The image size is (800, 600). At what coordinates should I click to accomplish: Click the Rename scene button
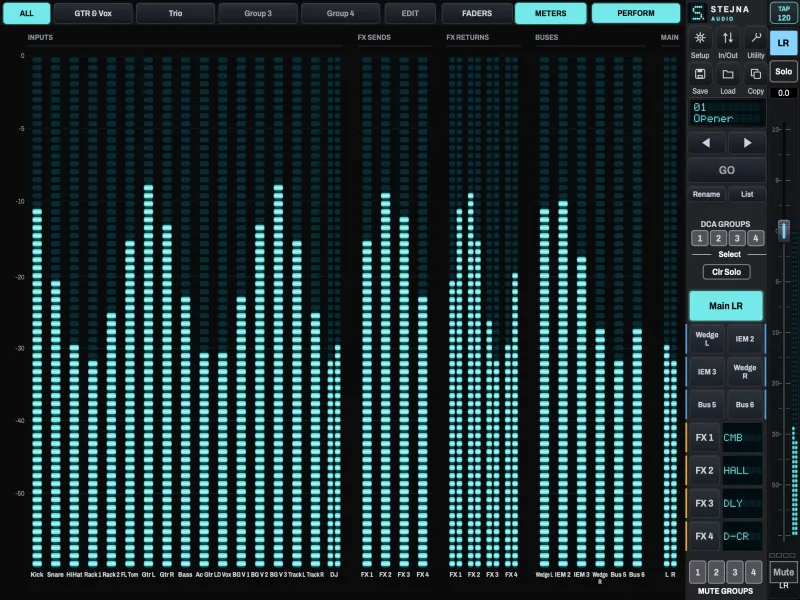pos(706,194)
